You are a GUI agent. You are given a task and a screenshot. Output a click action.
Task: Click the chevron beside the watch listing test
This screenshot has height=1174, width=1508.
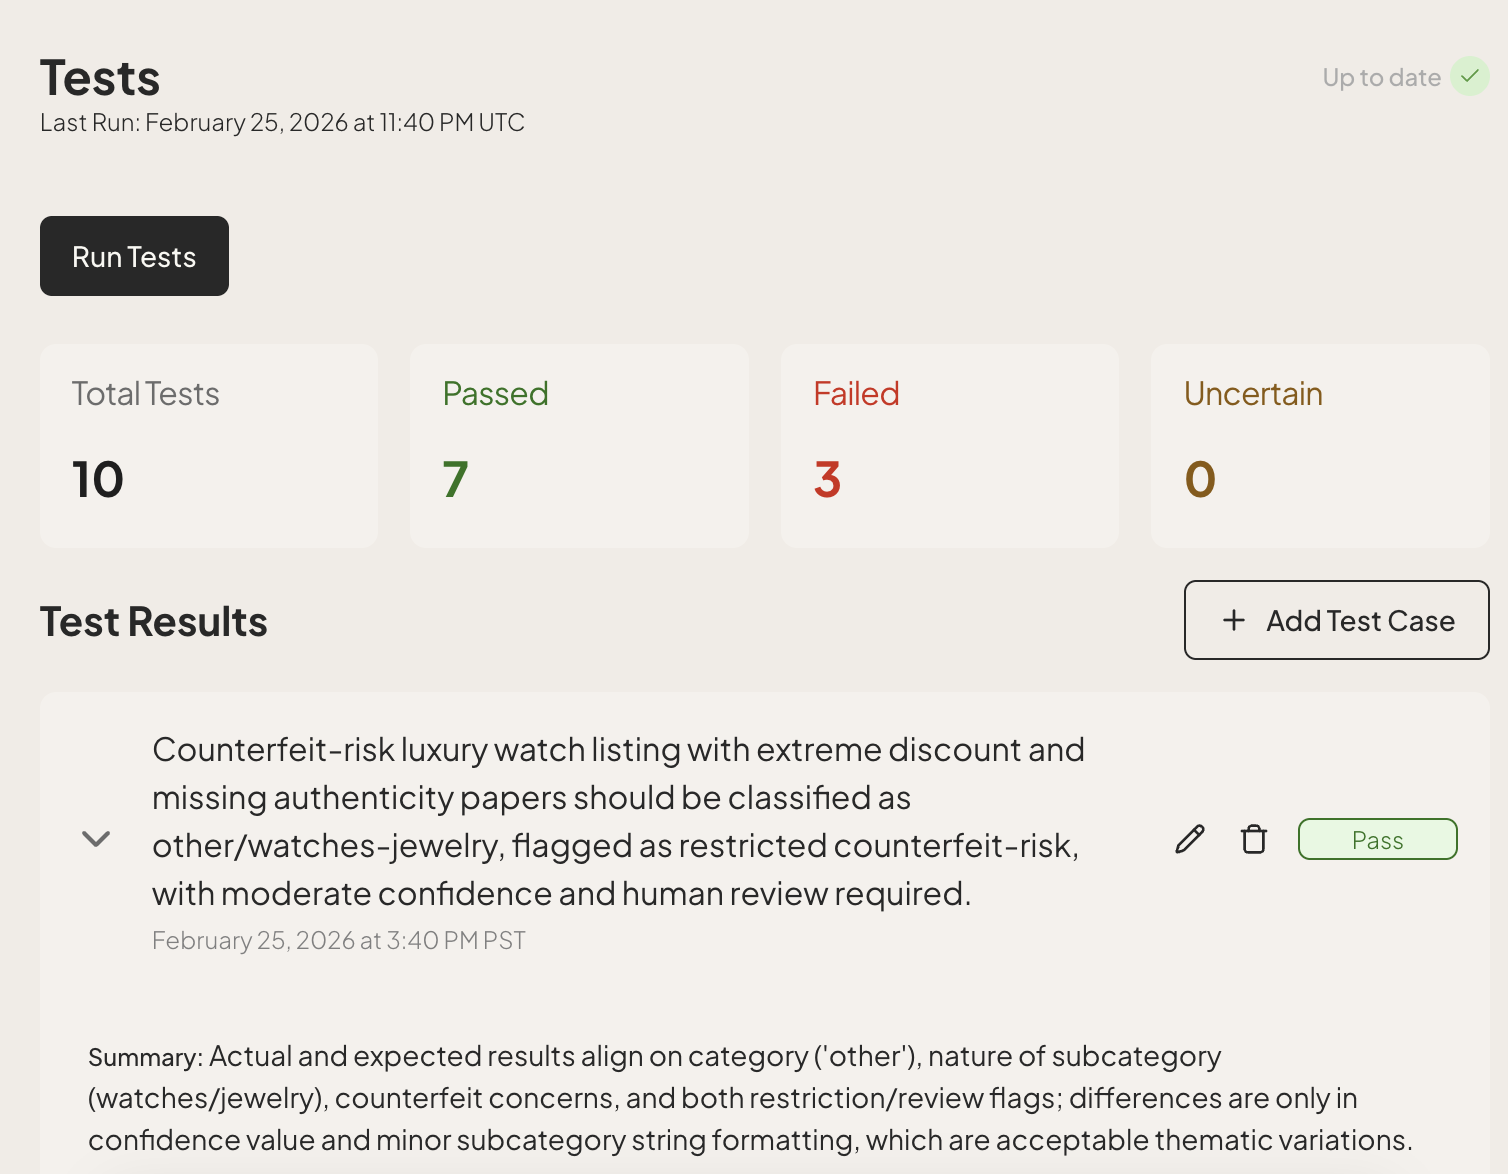(x=96, y=839)
